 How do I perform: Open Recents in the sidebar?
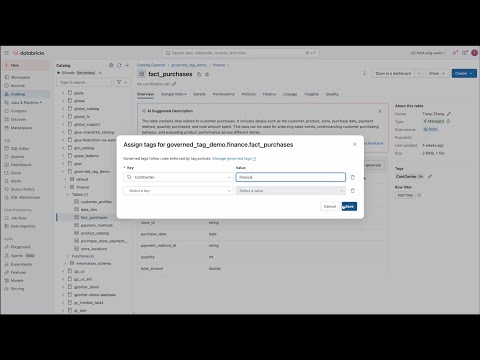(x=17, y=86)
